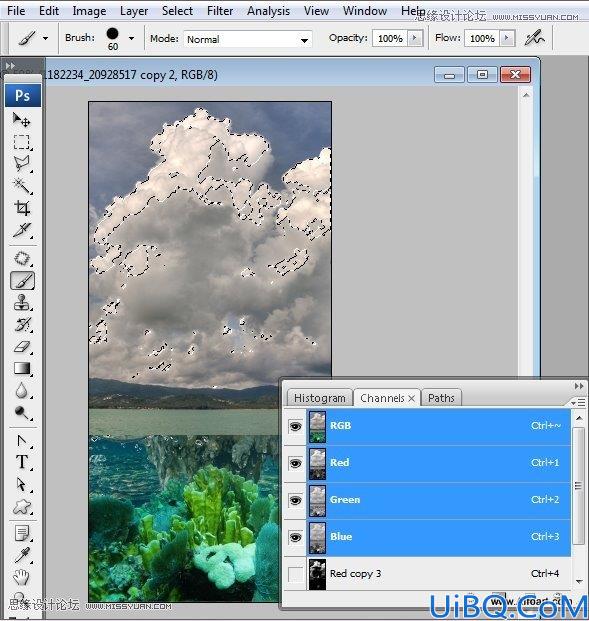Screen dimensions: 589x621
Task: Select the Polygonal Lasso tool
Action: point(21,164)
